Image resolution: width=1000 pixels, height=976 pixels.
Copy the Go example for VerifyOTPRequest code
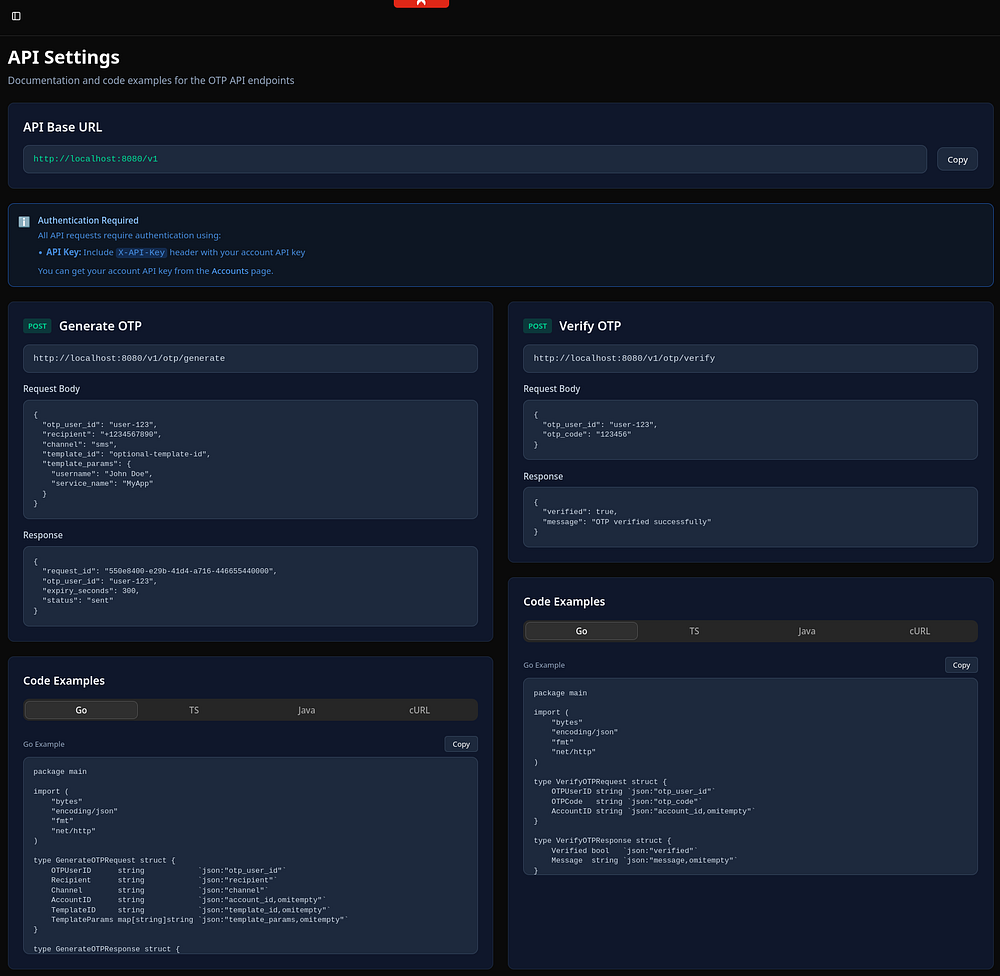point(961,665)
